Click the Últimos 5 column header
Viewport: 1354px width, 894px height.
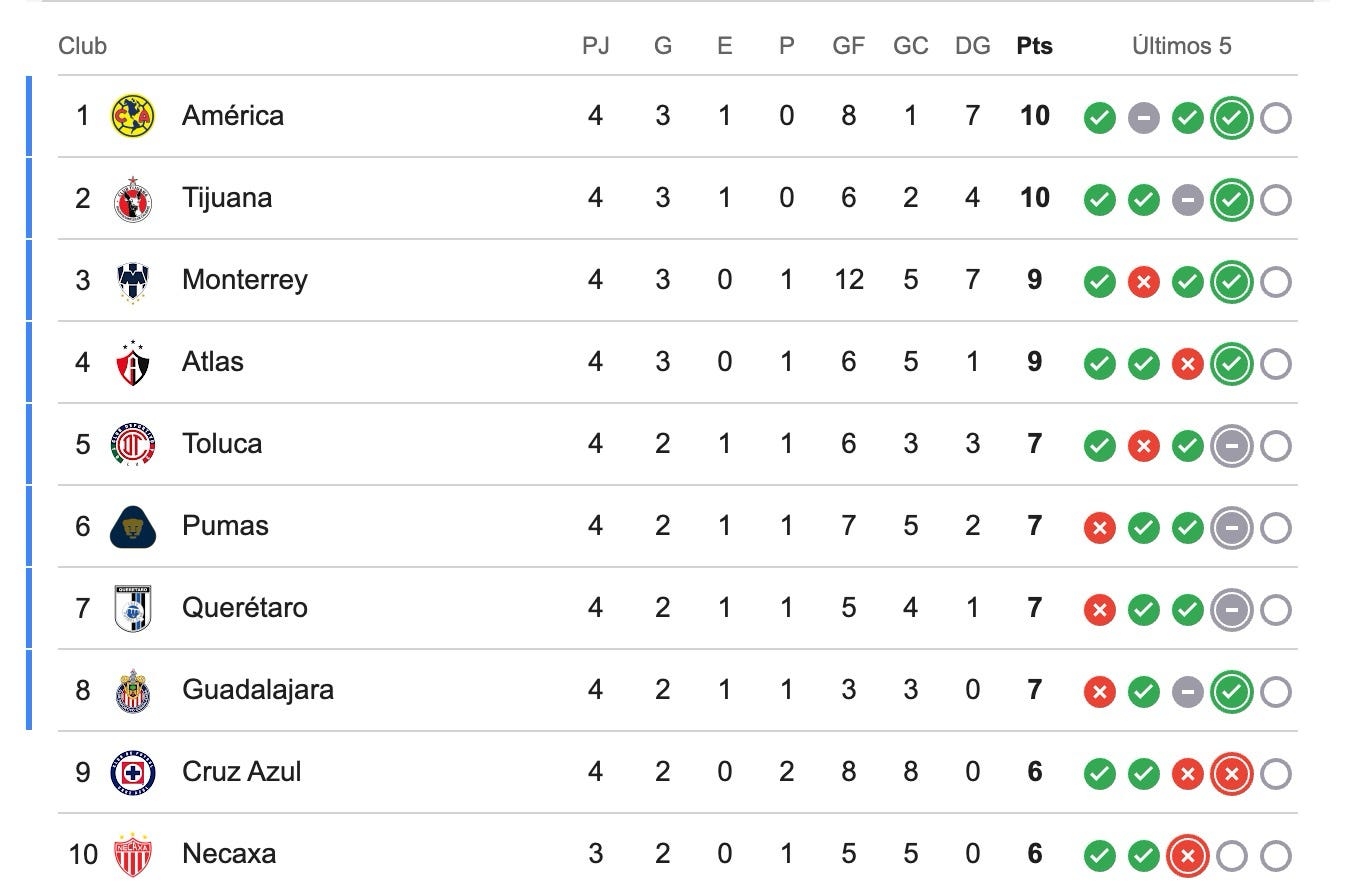(1182, 46)
